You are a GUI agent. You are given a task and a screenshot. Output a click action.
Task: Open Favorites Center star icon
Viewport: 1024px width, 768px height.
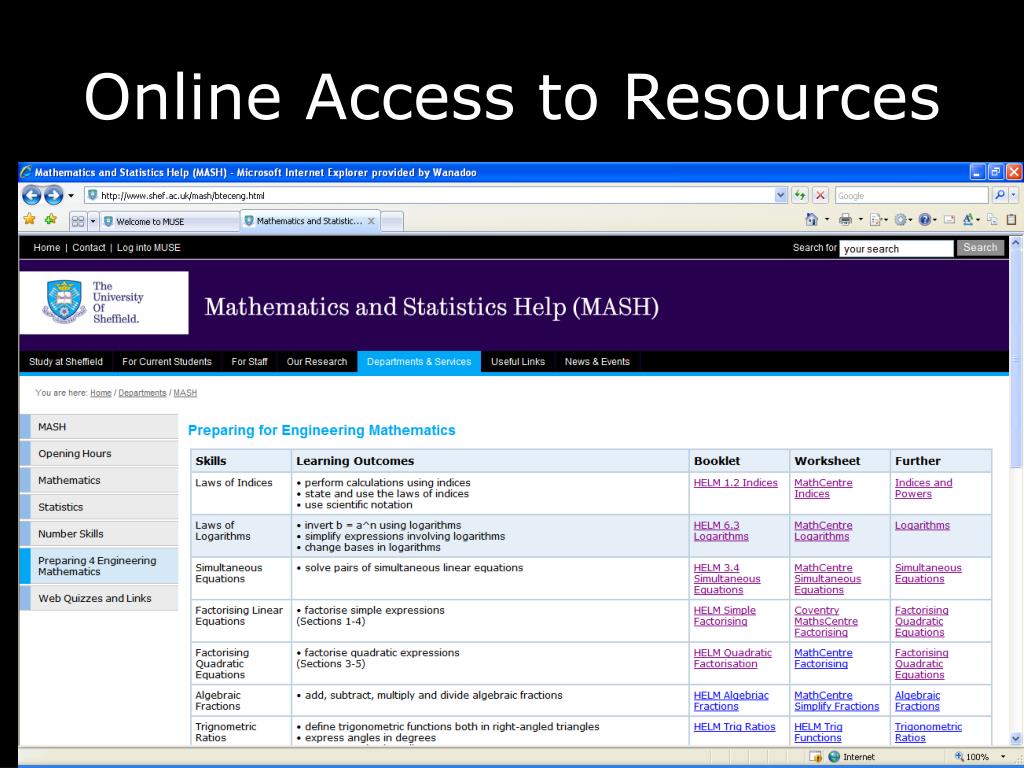pos(29,219)
